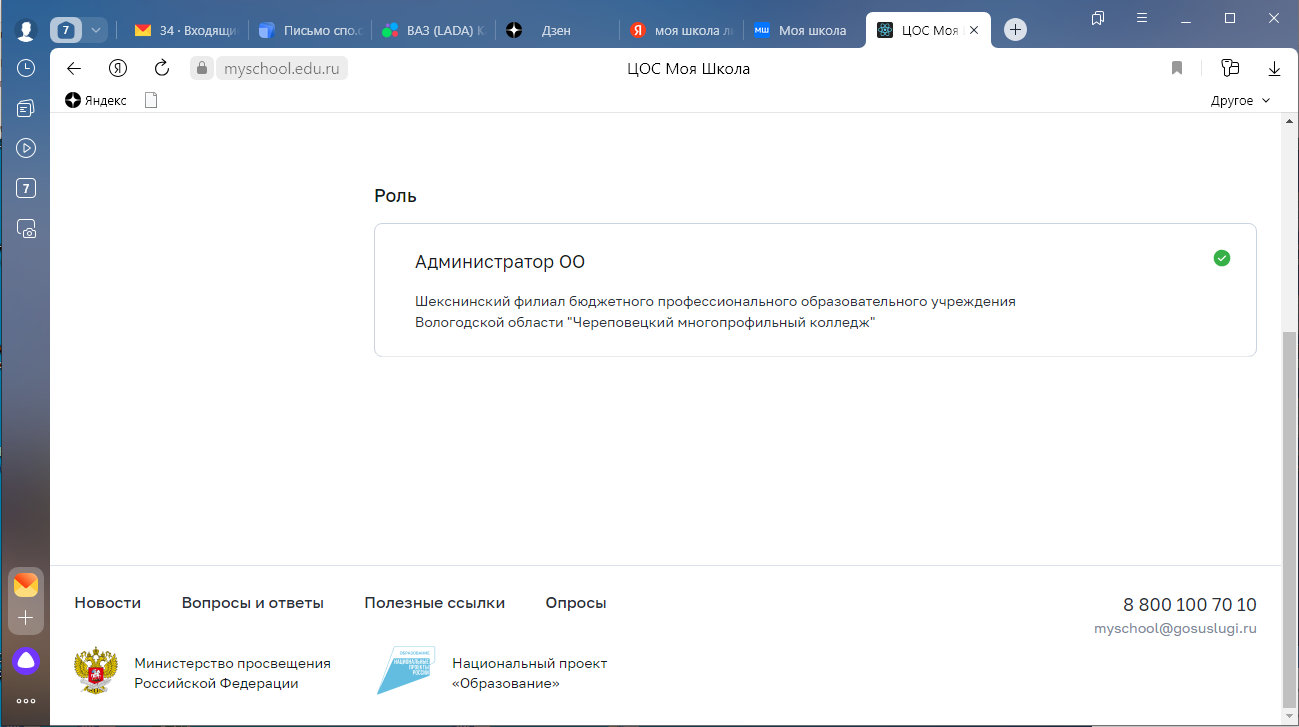
Task: Open Вопросы и ответы footer link
Action: click(252, 603)
